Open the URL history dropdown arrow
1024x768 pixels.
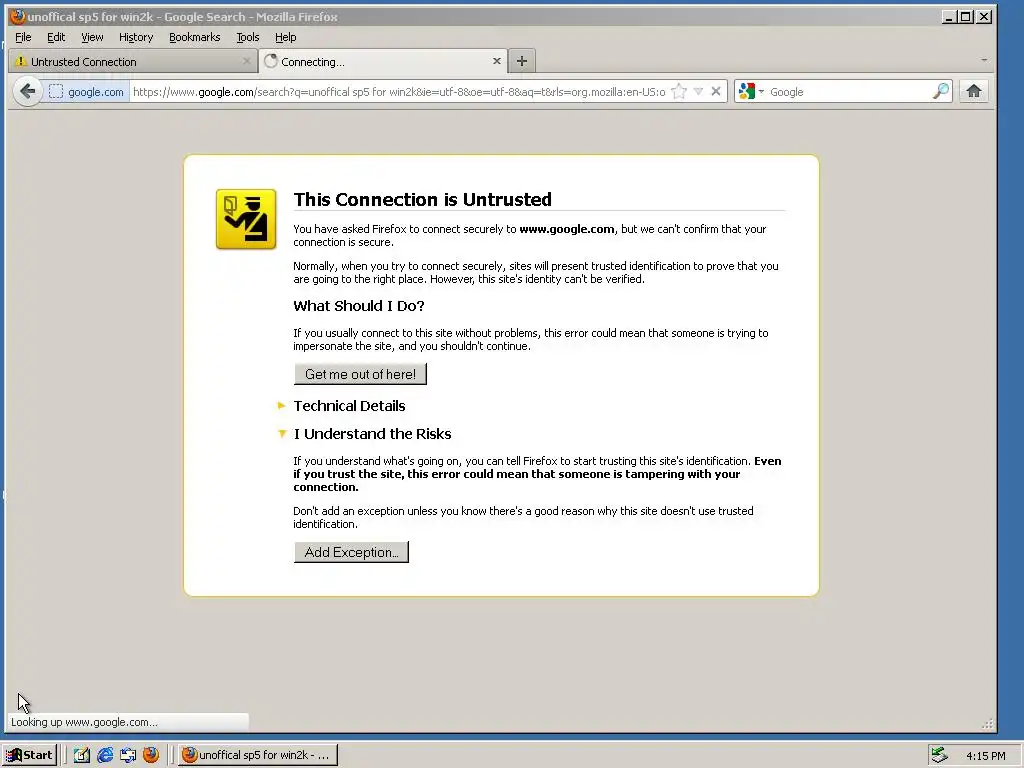[698, 91]
